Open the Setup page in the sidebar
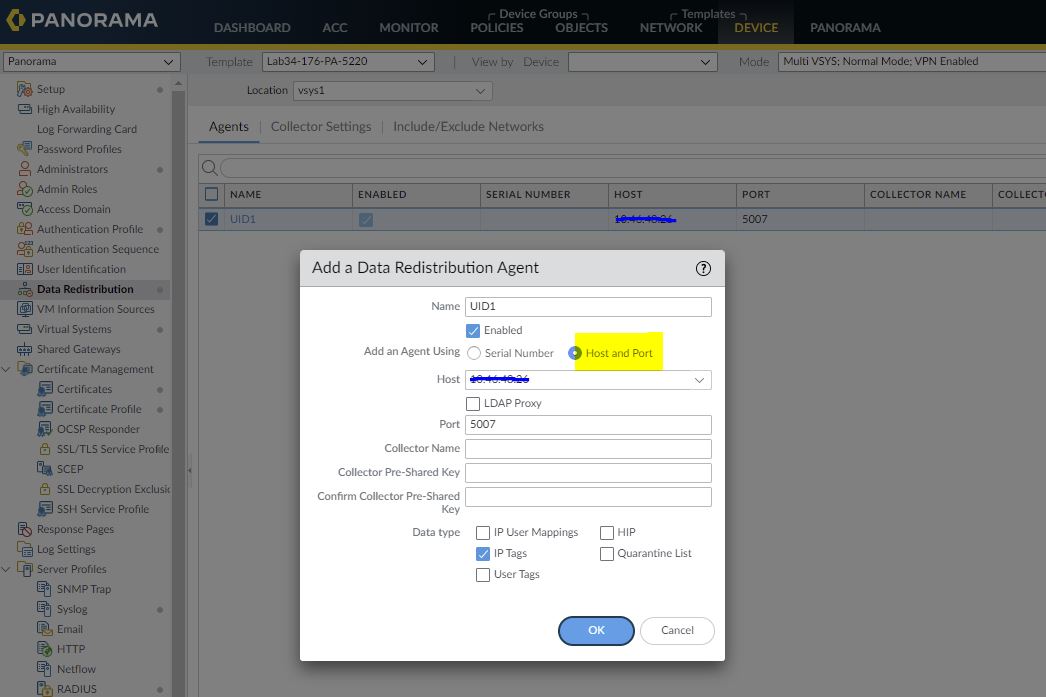This screenshot has width=1046, height=697. [x=60, y=89]
